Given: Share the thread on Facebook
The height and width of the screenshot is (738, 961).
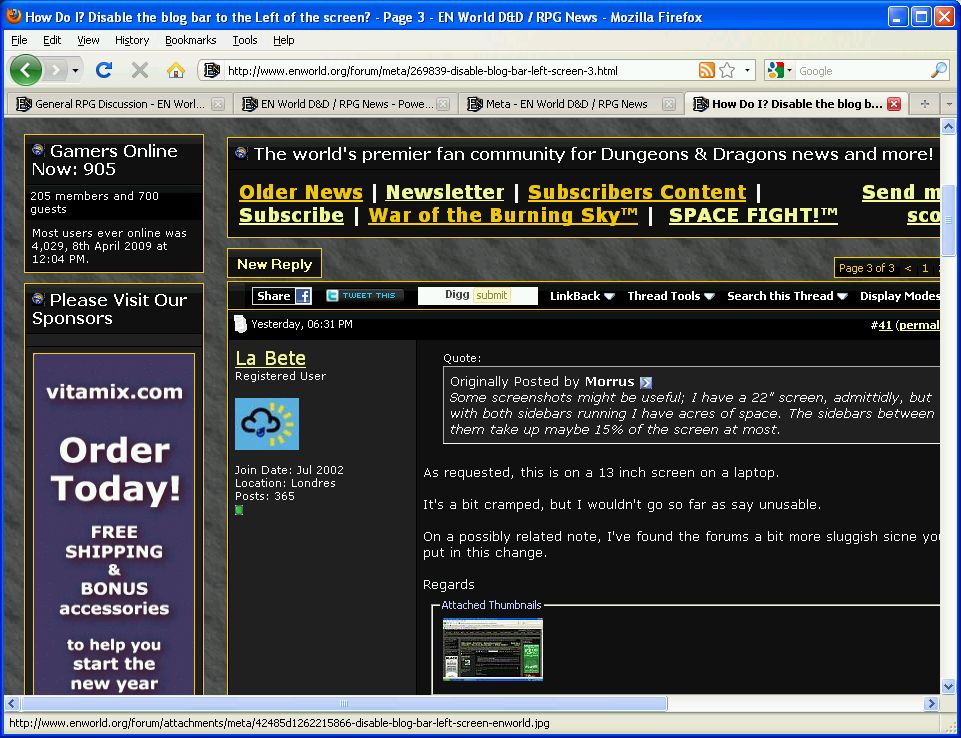Looking at the screenshot, I should pos(282,296).
